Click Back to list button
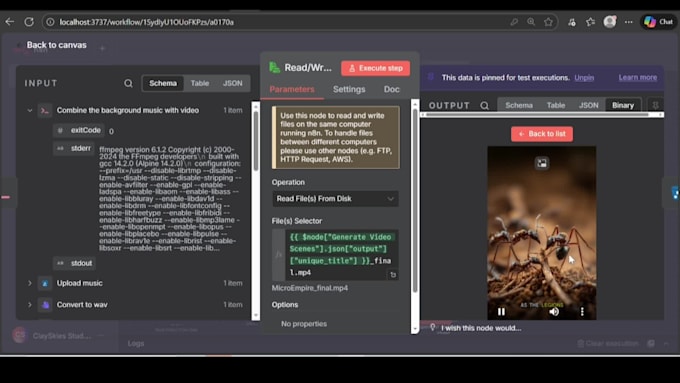 [542, 134]
